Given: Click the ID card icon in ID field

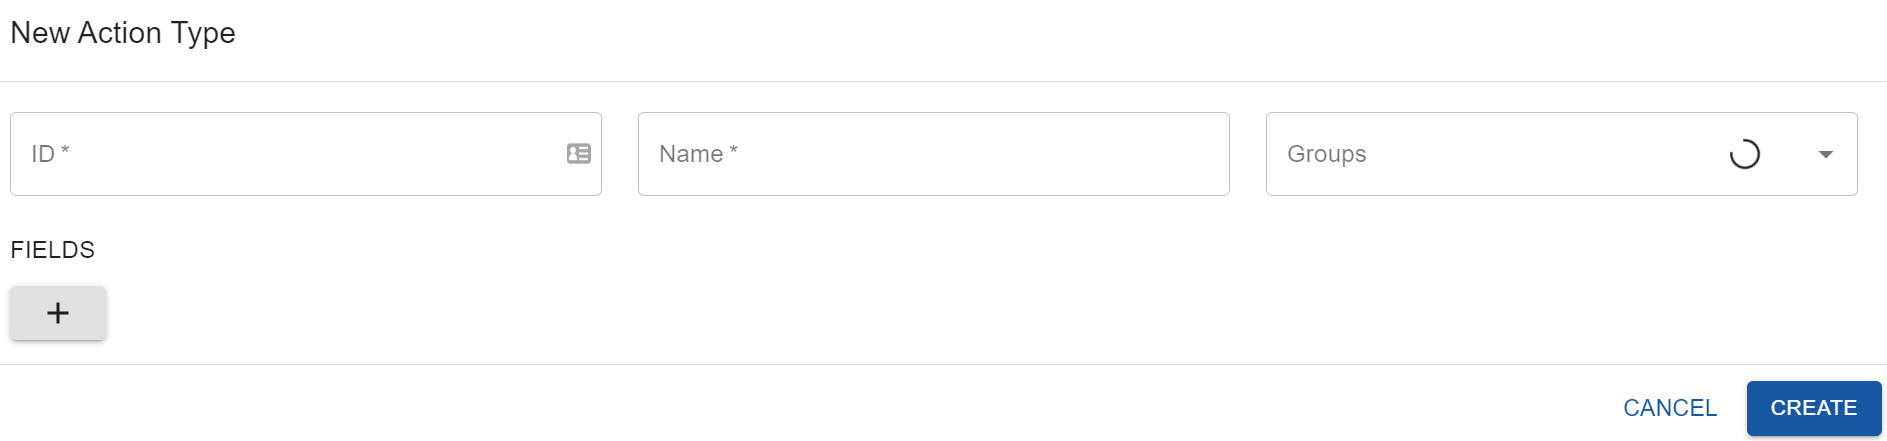Looking at the screenshot, I should (x=579, y=154).
